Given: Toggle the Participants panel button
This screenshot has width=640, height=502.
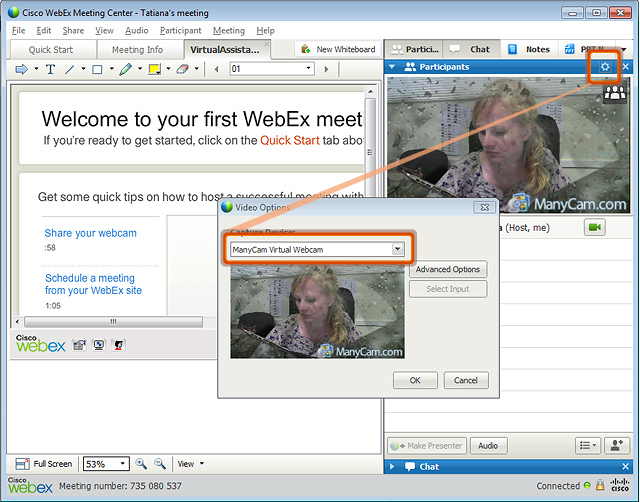Looking at the screenshot, I should coord(414,49).
